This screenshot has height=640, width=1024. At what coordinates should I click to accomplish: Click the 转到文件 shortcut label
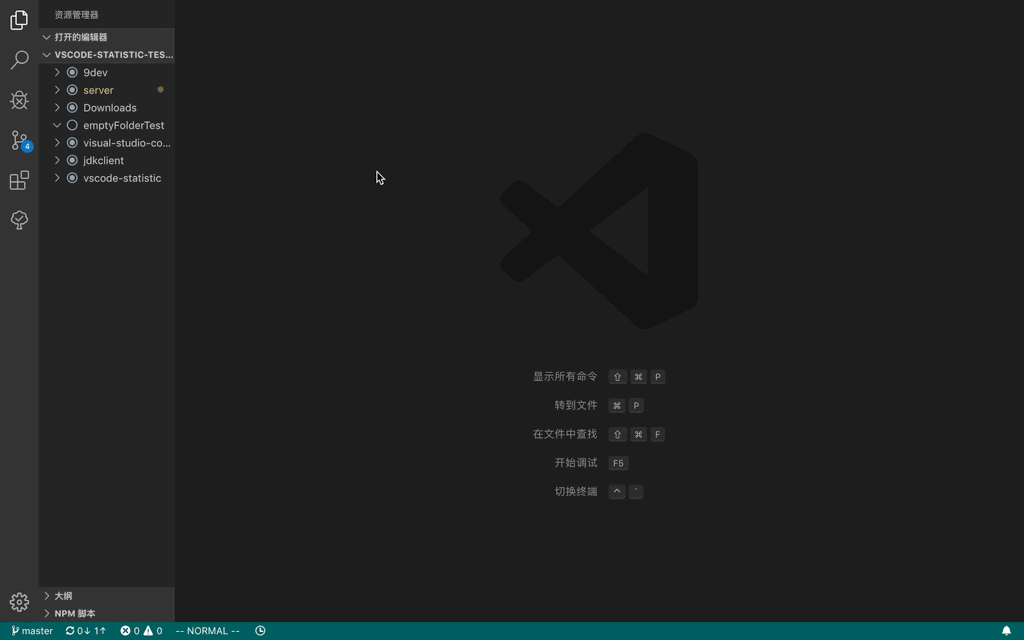[x=576, y=406]
